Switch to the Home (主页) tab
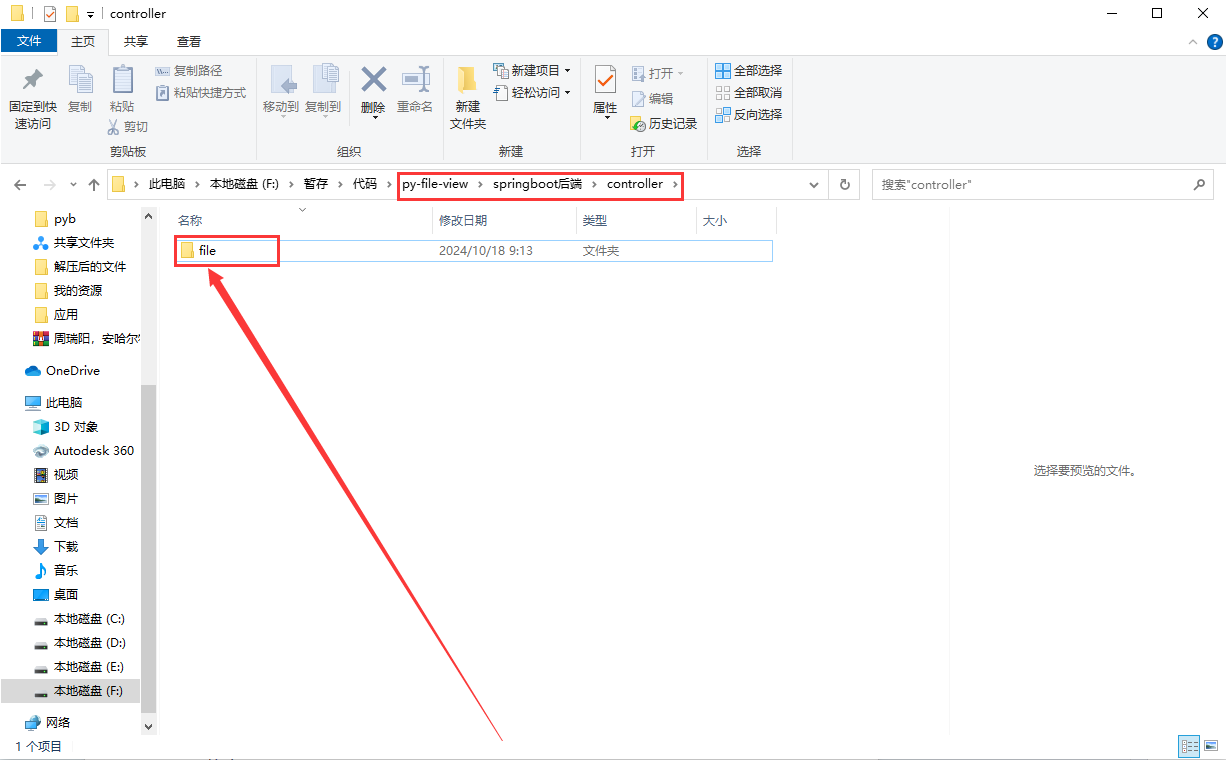The width and height of the screenshot is (1226, 760). tap(83, 41)
